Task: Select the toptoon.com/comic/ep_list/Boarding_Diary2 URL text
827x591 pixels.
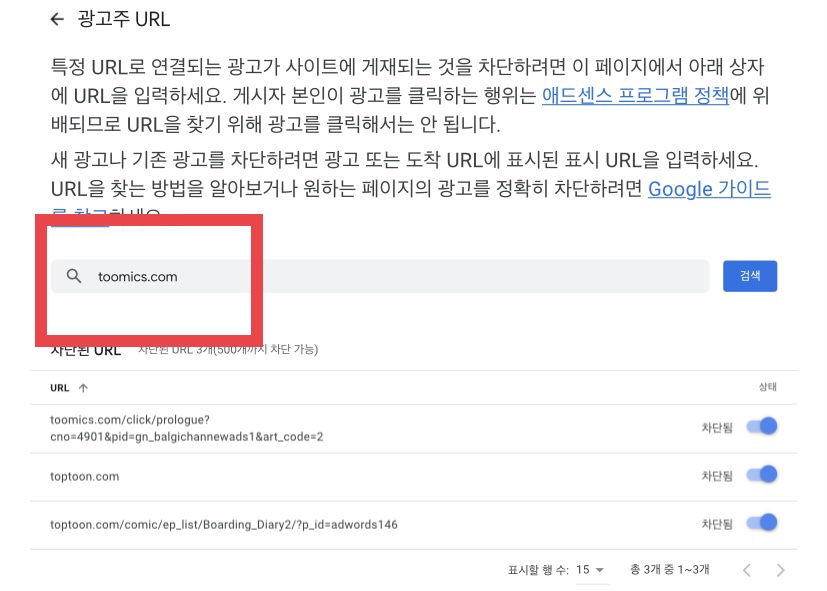Action: (224, 525)
